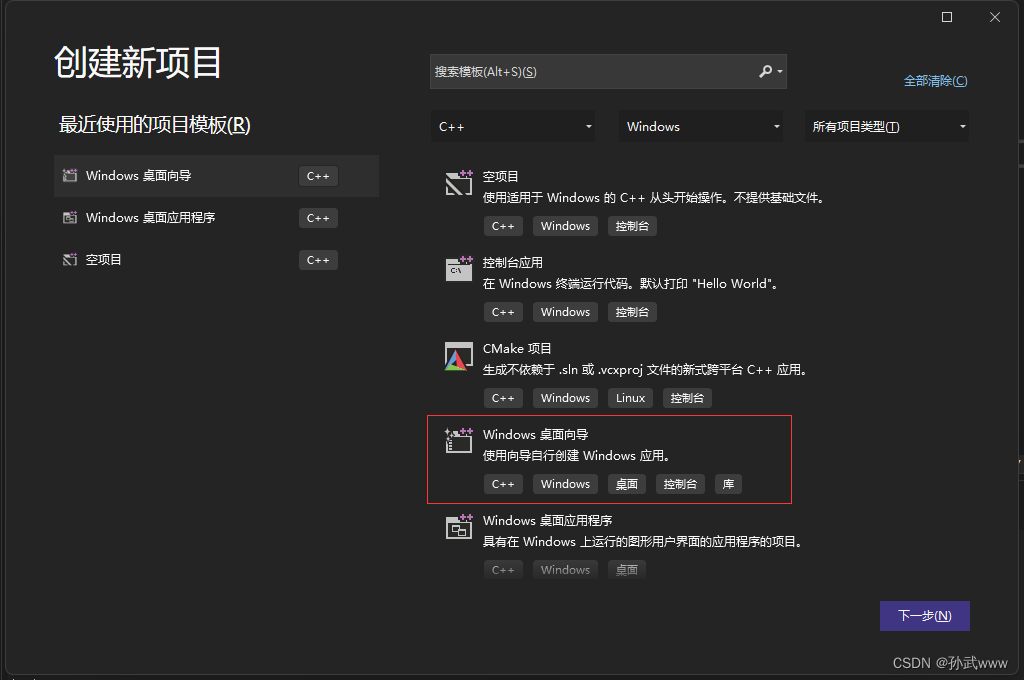Select the 控制台应用 template title
1024x680 pixels.
pyautogui.click(x=513, y=263)
